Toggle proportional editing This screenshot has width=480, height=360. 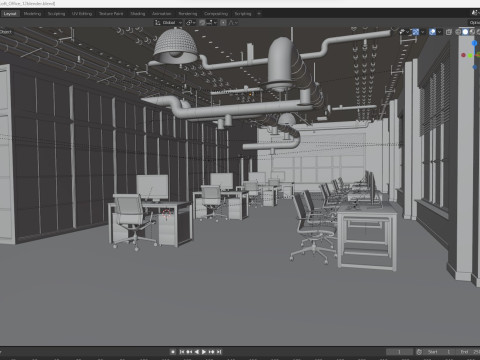[223, 23]
